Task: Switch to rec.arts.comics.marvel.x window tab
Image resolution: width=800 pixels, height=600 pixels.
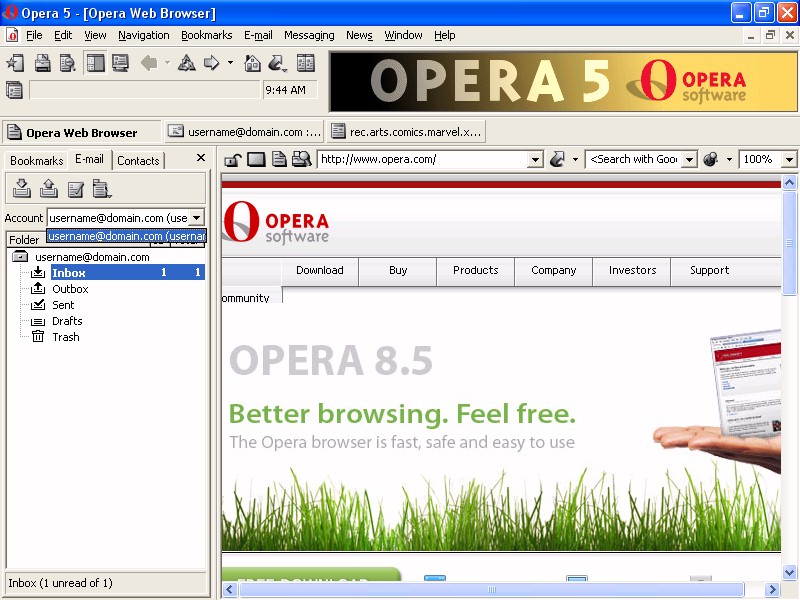Action: click(406, 132)
